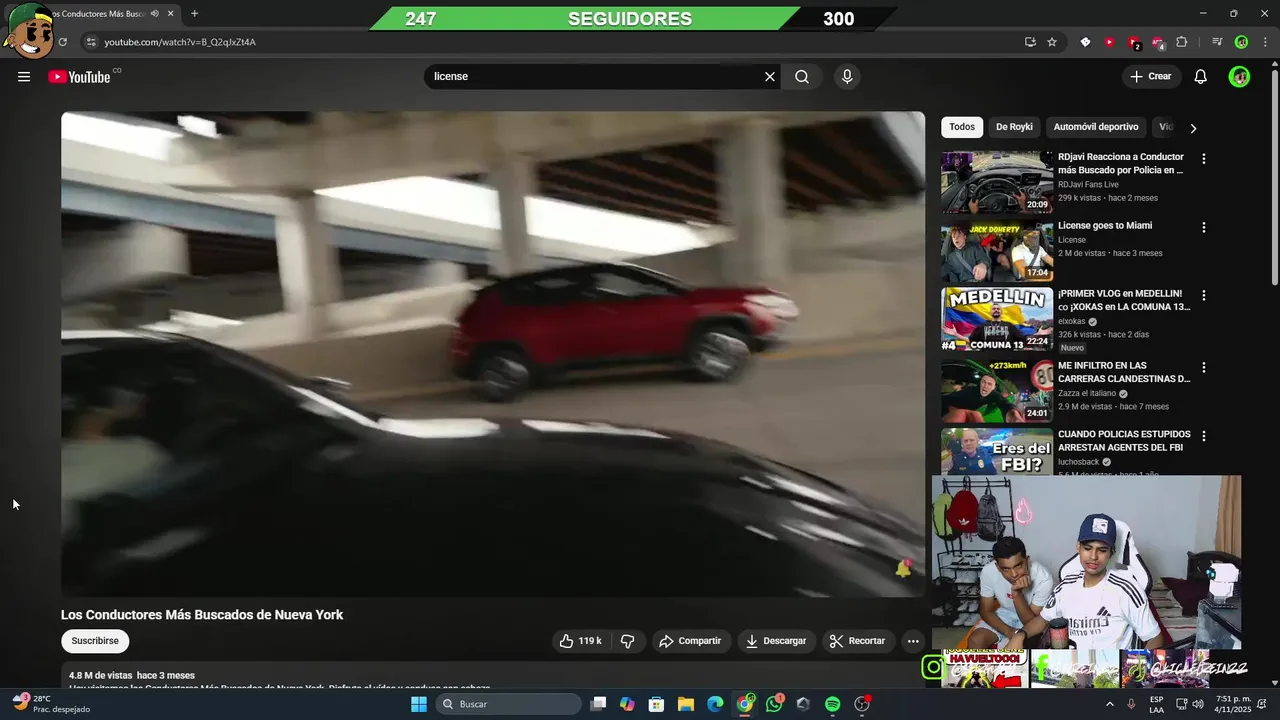Clear the 'license' search text with X
1280x720 pixels.
pos(770,77)
